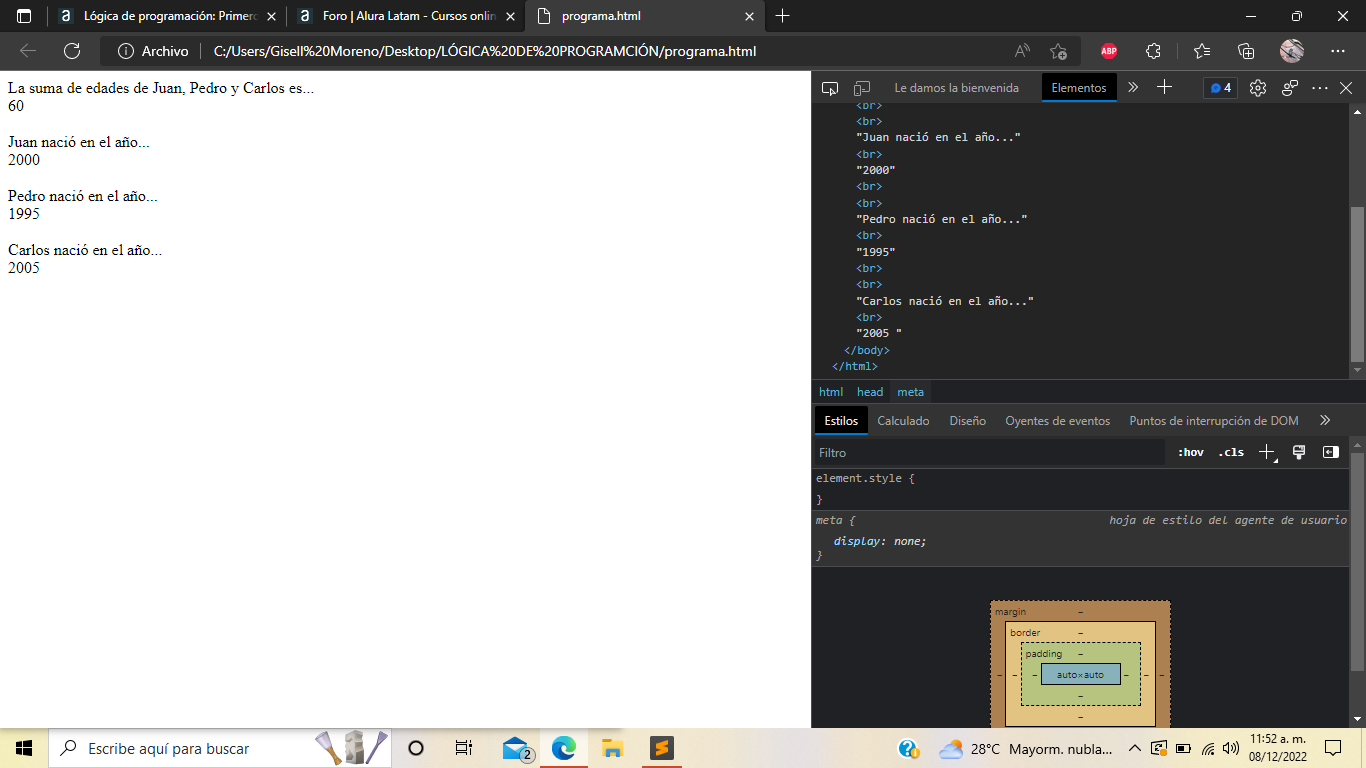Select "Pedro nació en el año..." node
This screenshot has height=768, width=1366.
[x=941, y=219]
